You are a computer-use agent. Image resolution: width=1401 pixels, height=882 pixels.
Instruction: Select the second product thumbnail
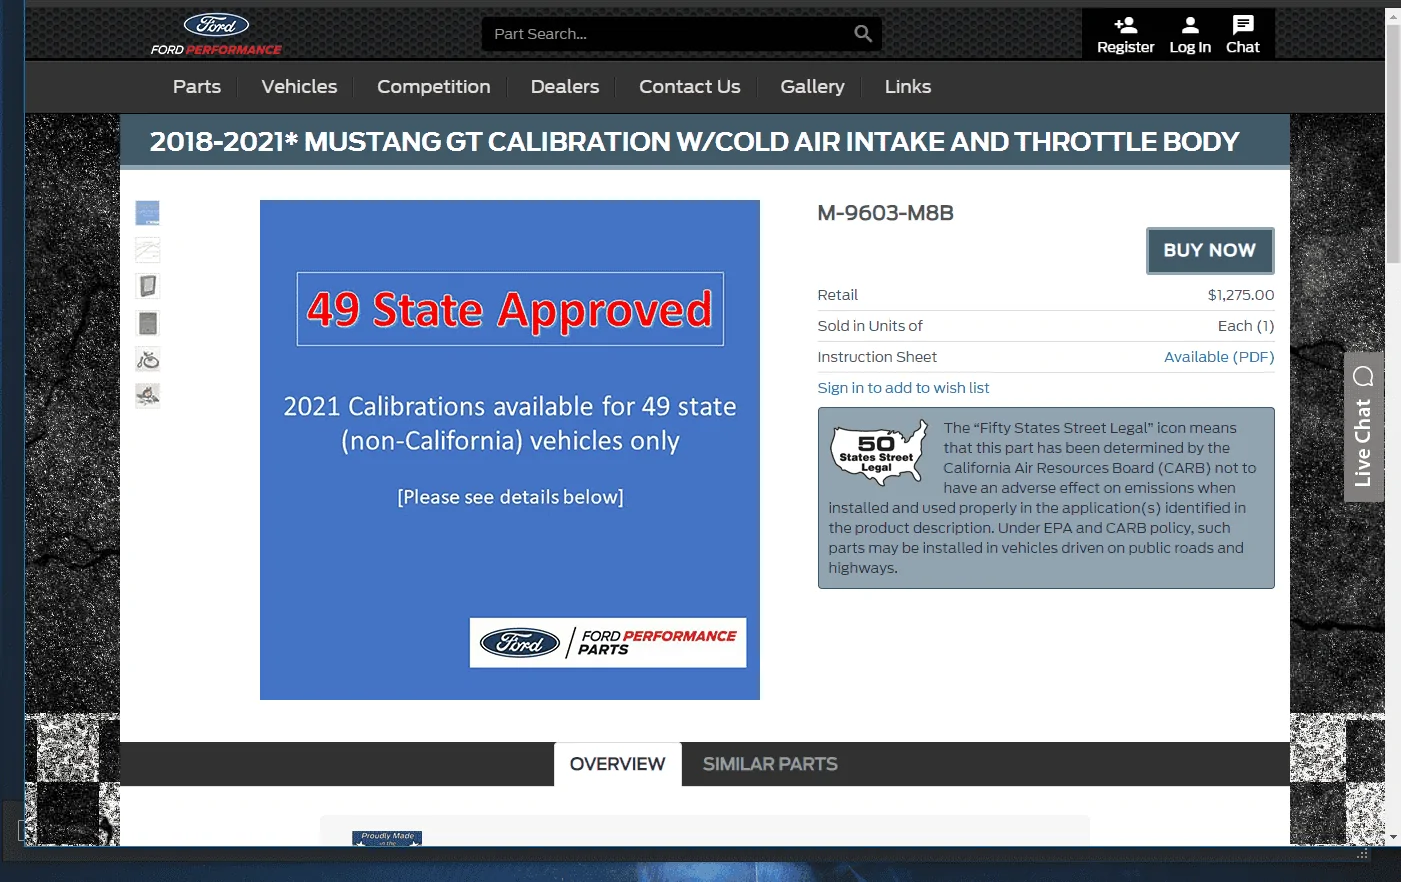(147, 250)
